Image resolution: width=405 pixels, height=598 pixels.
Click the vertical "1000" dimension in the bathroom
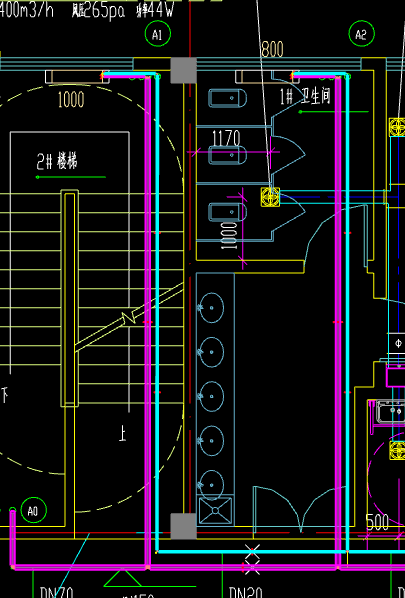pos(229,236)
